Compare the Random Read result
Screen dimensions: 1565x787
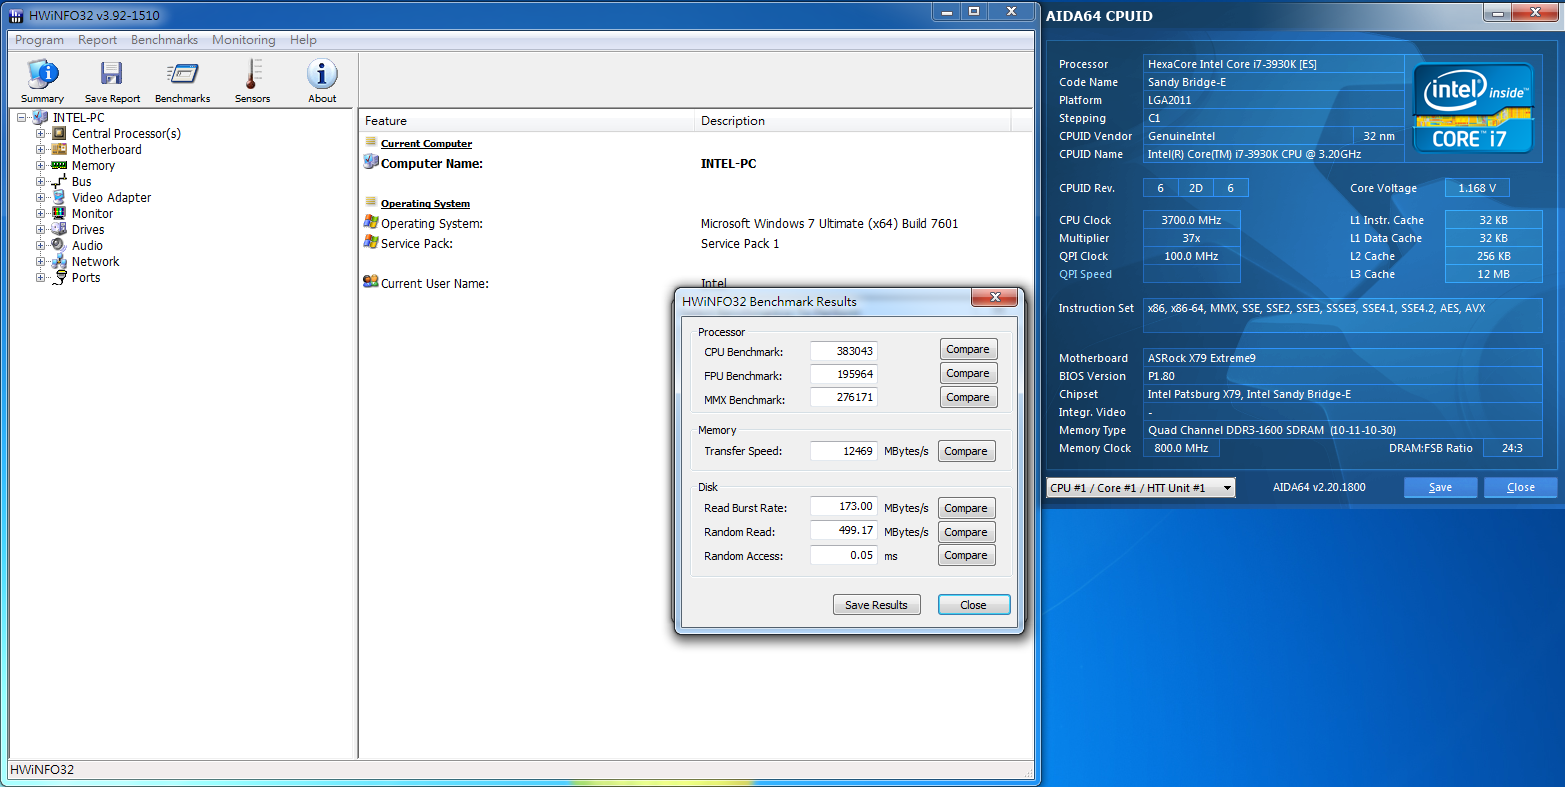[x=966, y=532]
